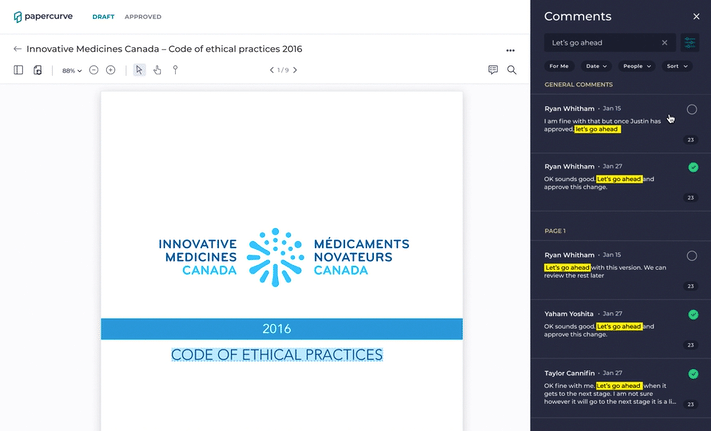Image resolution: width=711 pixels, height=431 pixels.
Task: Click the 2016 blue banner
Action: tap(282, 329)
